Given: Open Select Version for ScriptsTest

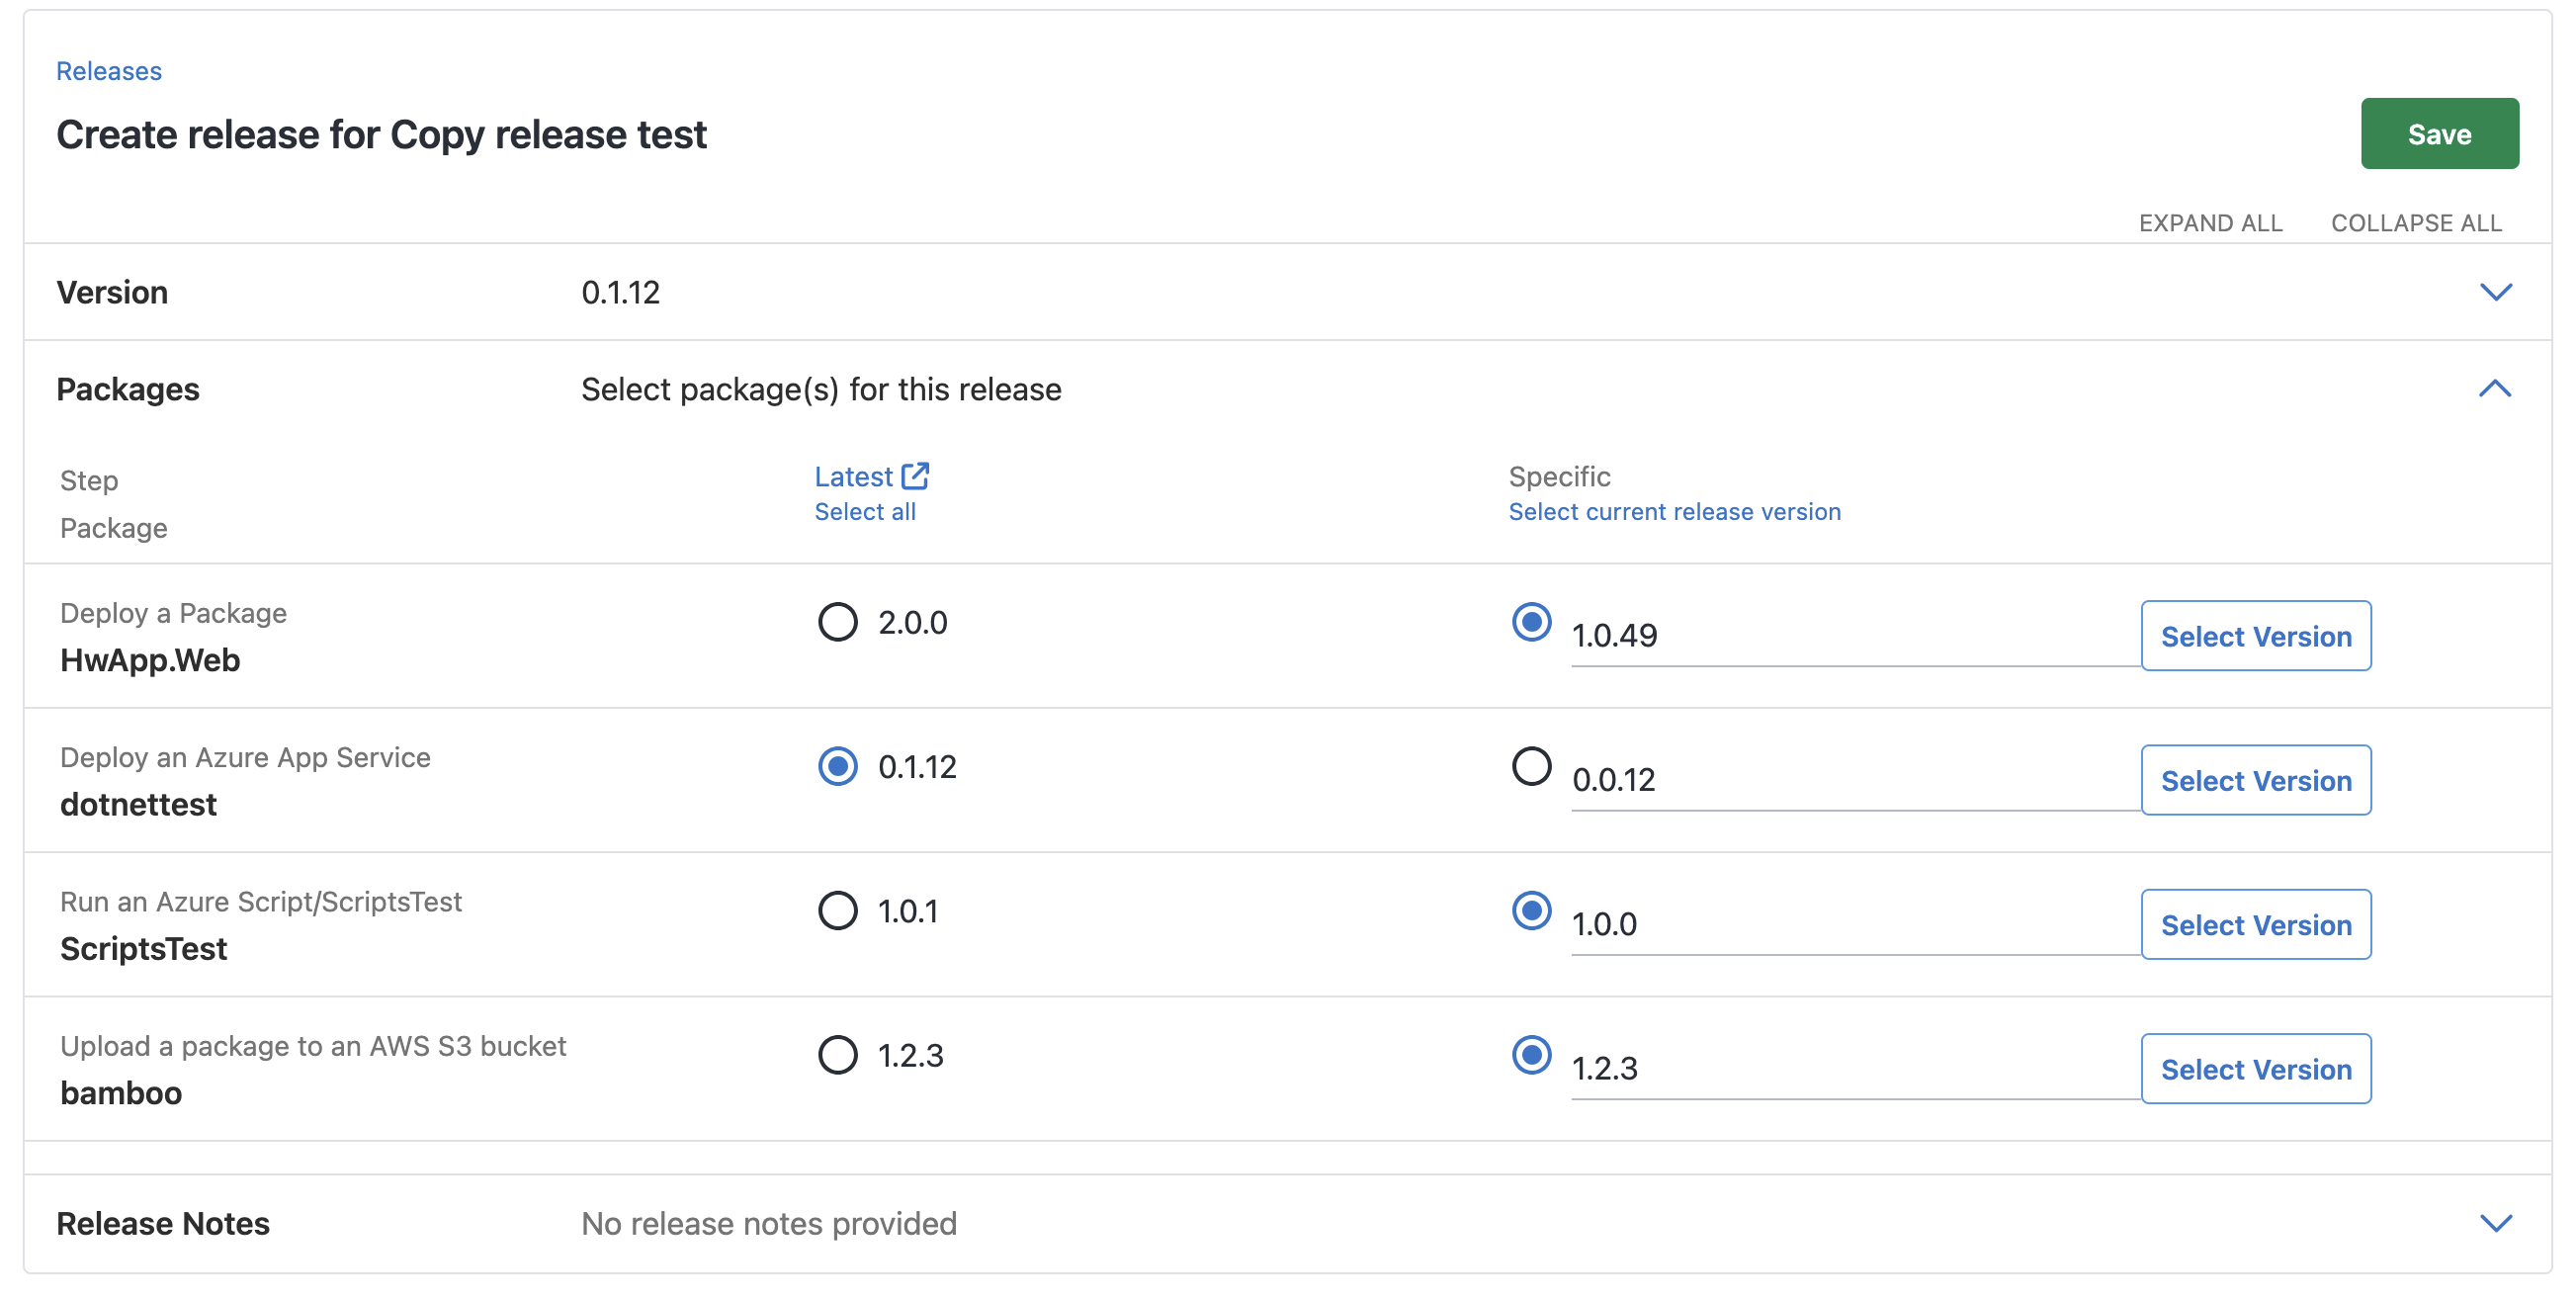Looking at the screenshot, I should tap(2256, 924).
